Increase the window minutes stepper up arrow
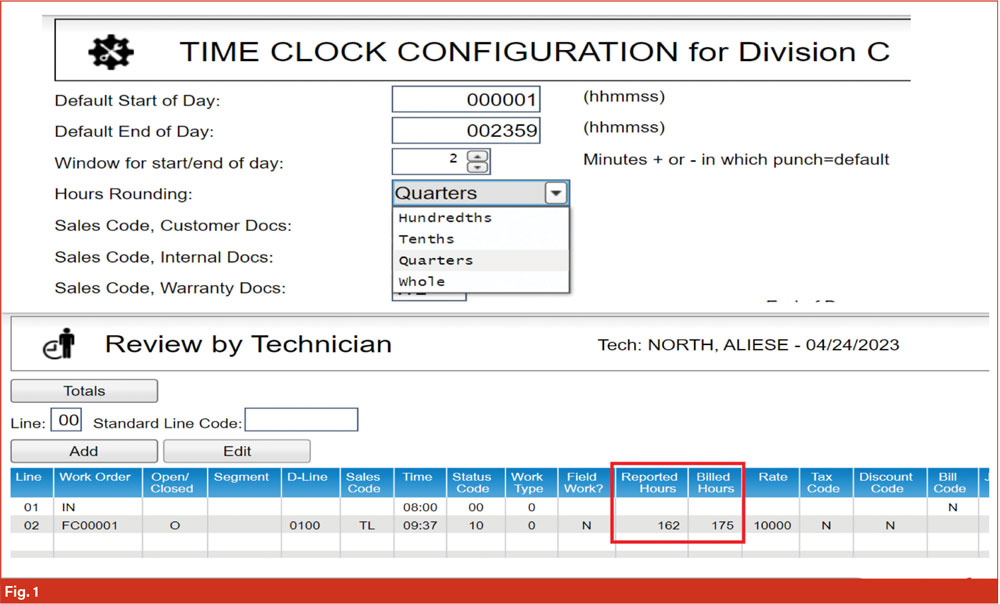 [x=478, y=156]
